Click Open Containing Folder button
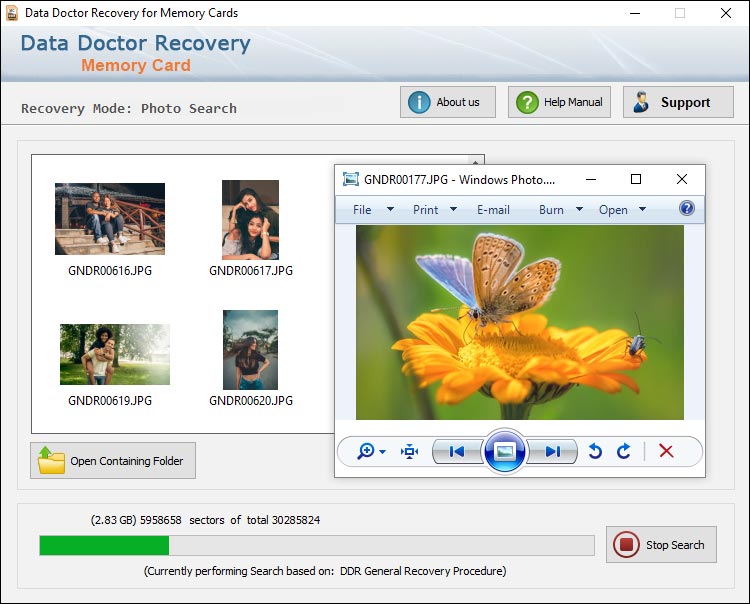750x604 pixels. click(x=113, y=461)
